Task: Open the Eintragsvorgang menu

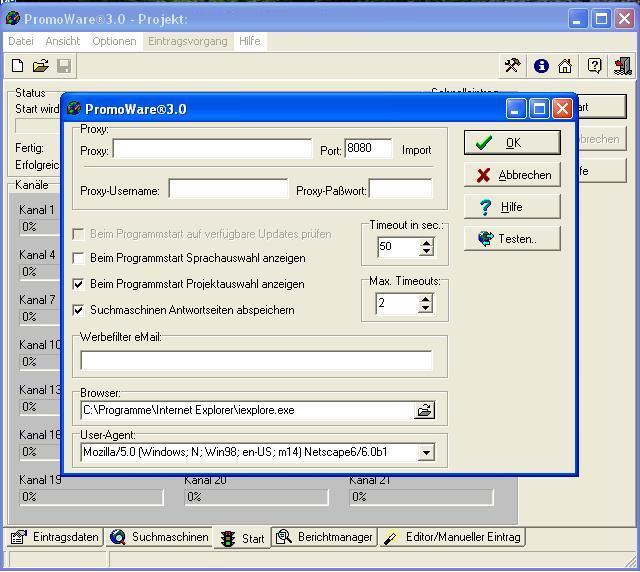Action: (188, 41)
